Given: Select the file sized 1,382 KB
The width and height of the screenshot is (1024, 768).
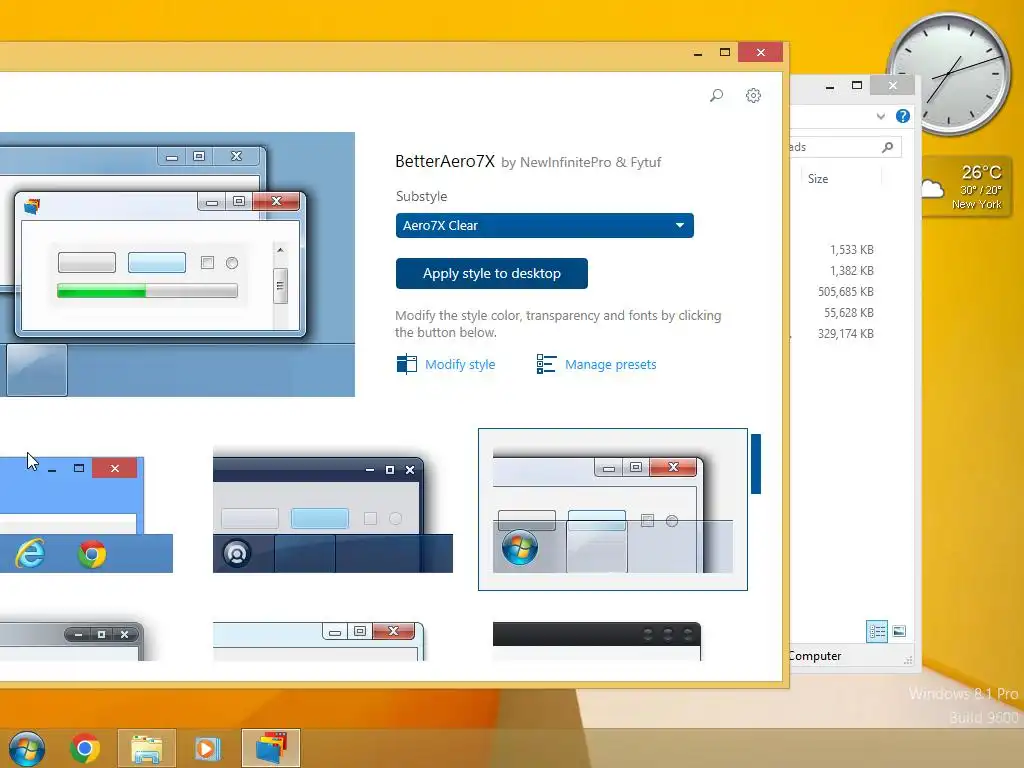Looking at the screenshot, I should coord(852,270).
